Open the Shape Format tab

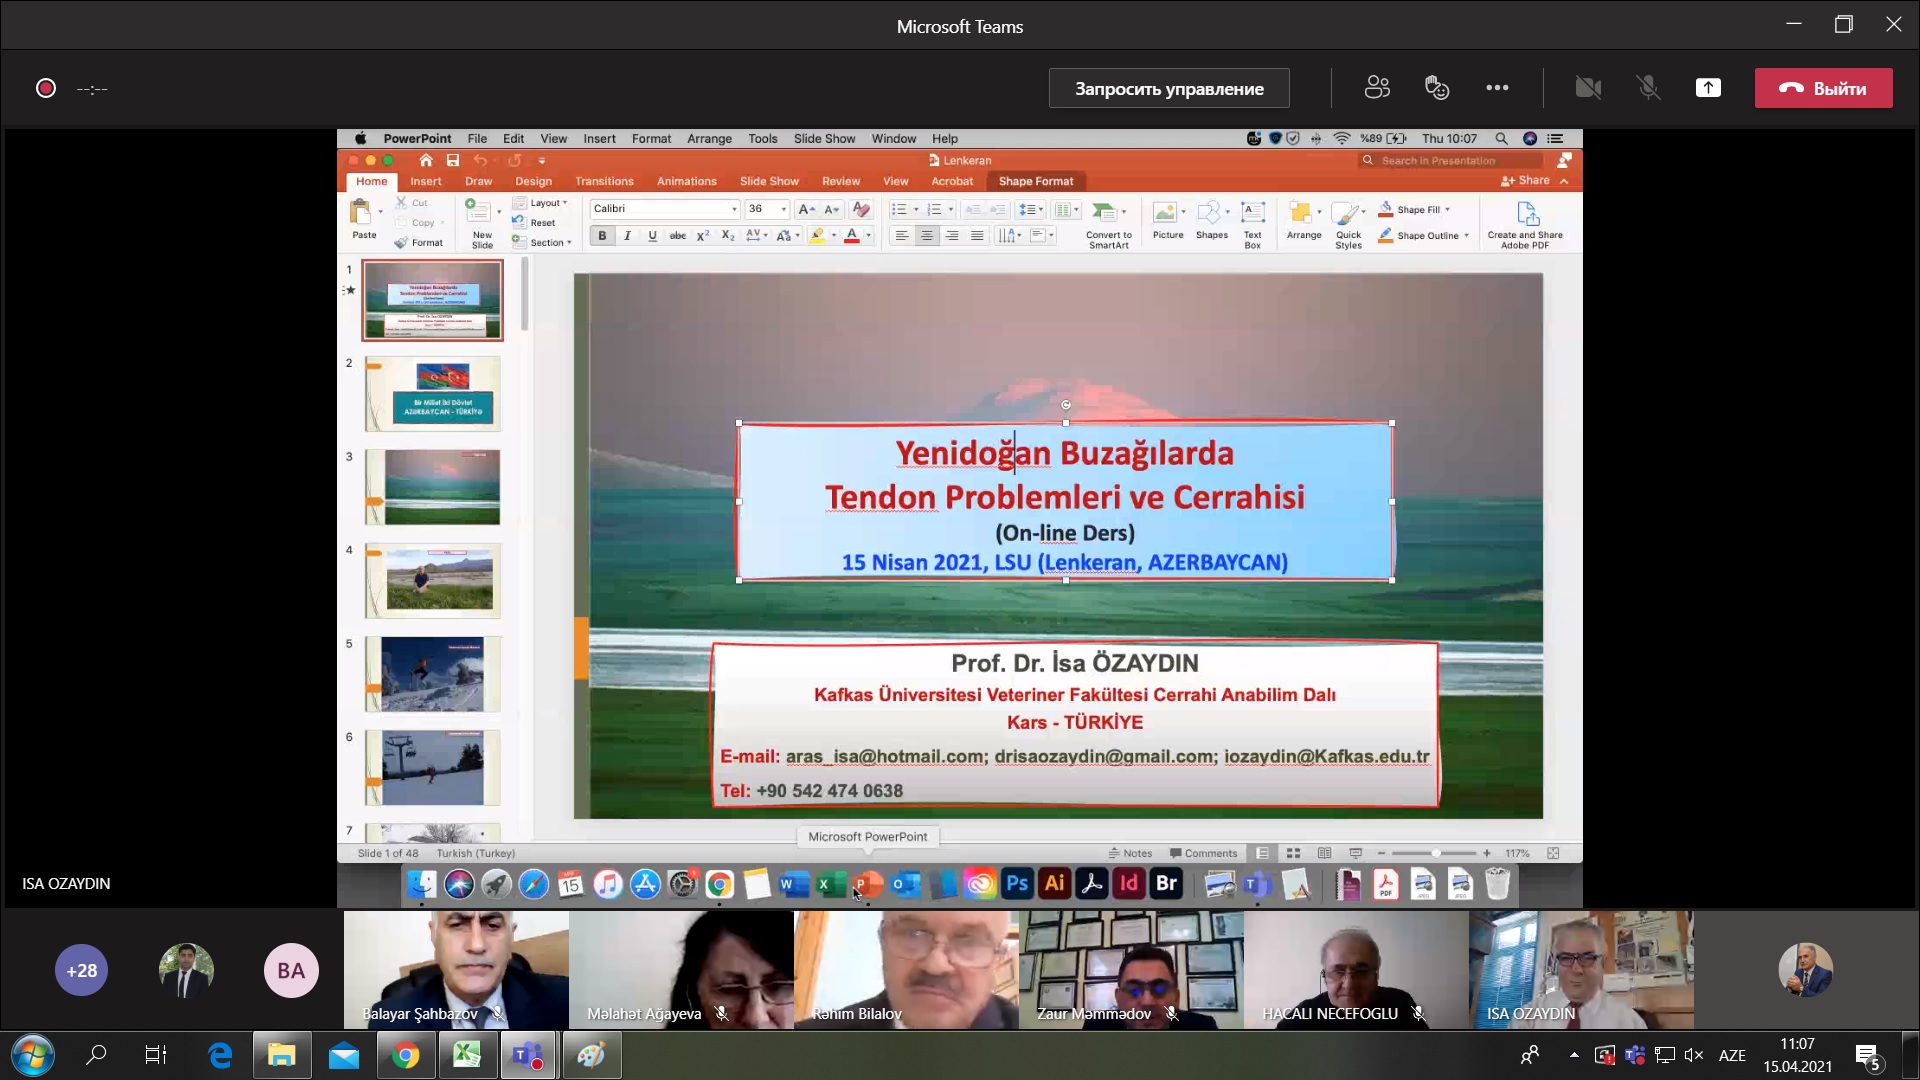point(1035,181)
